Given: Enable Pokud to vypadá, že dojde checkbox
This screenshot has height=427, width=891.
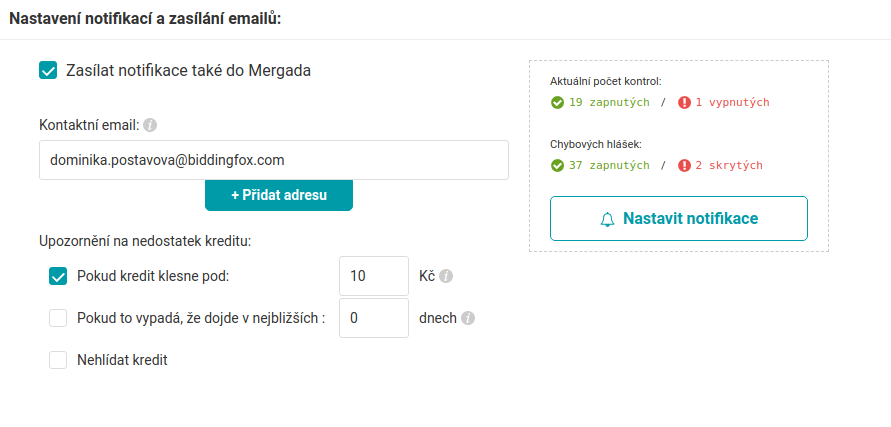Looking at the screenshot, I should 58,318.
